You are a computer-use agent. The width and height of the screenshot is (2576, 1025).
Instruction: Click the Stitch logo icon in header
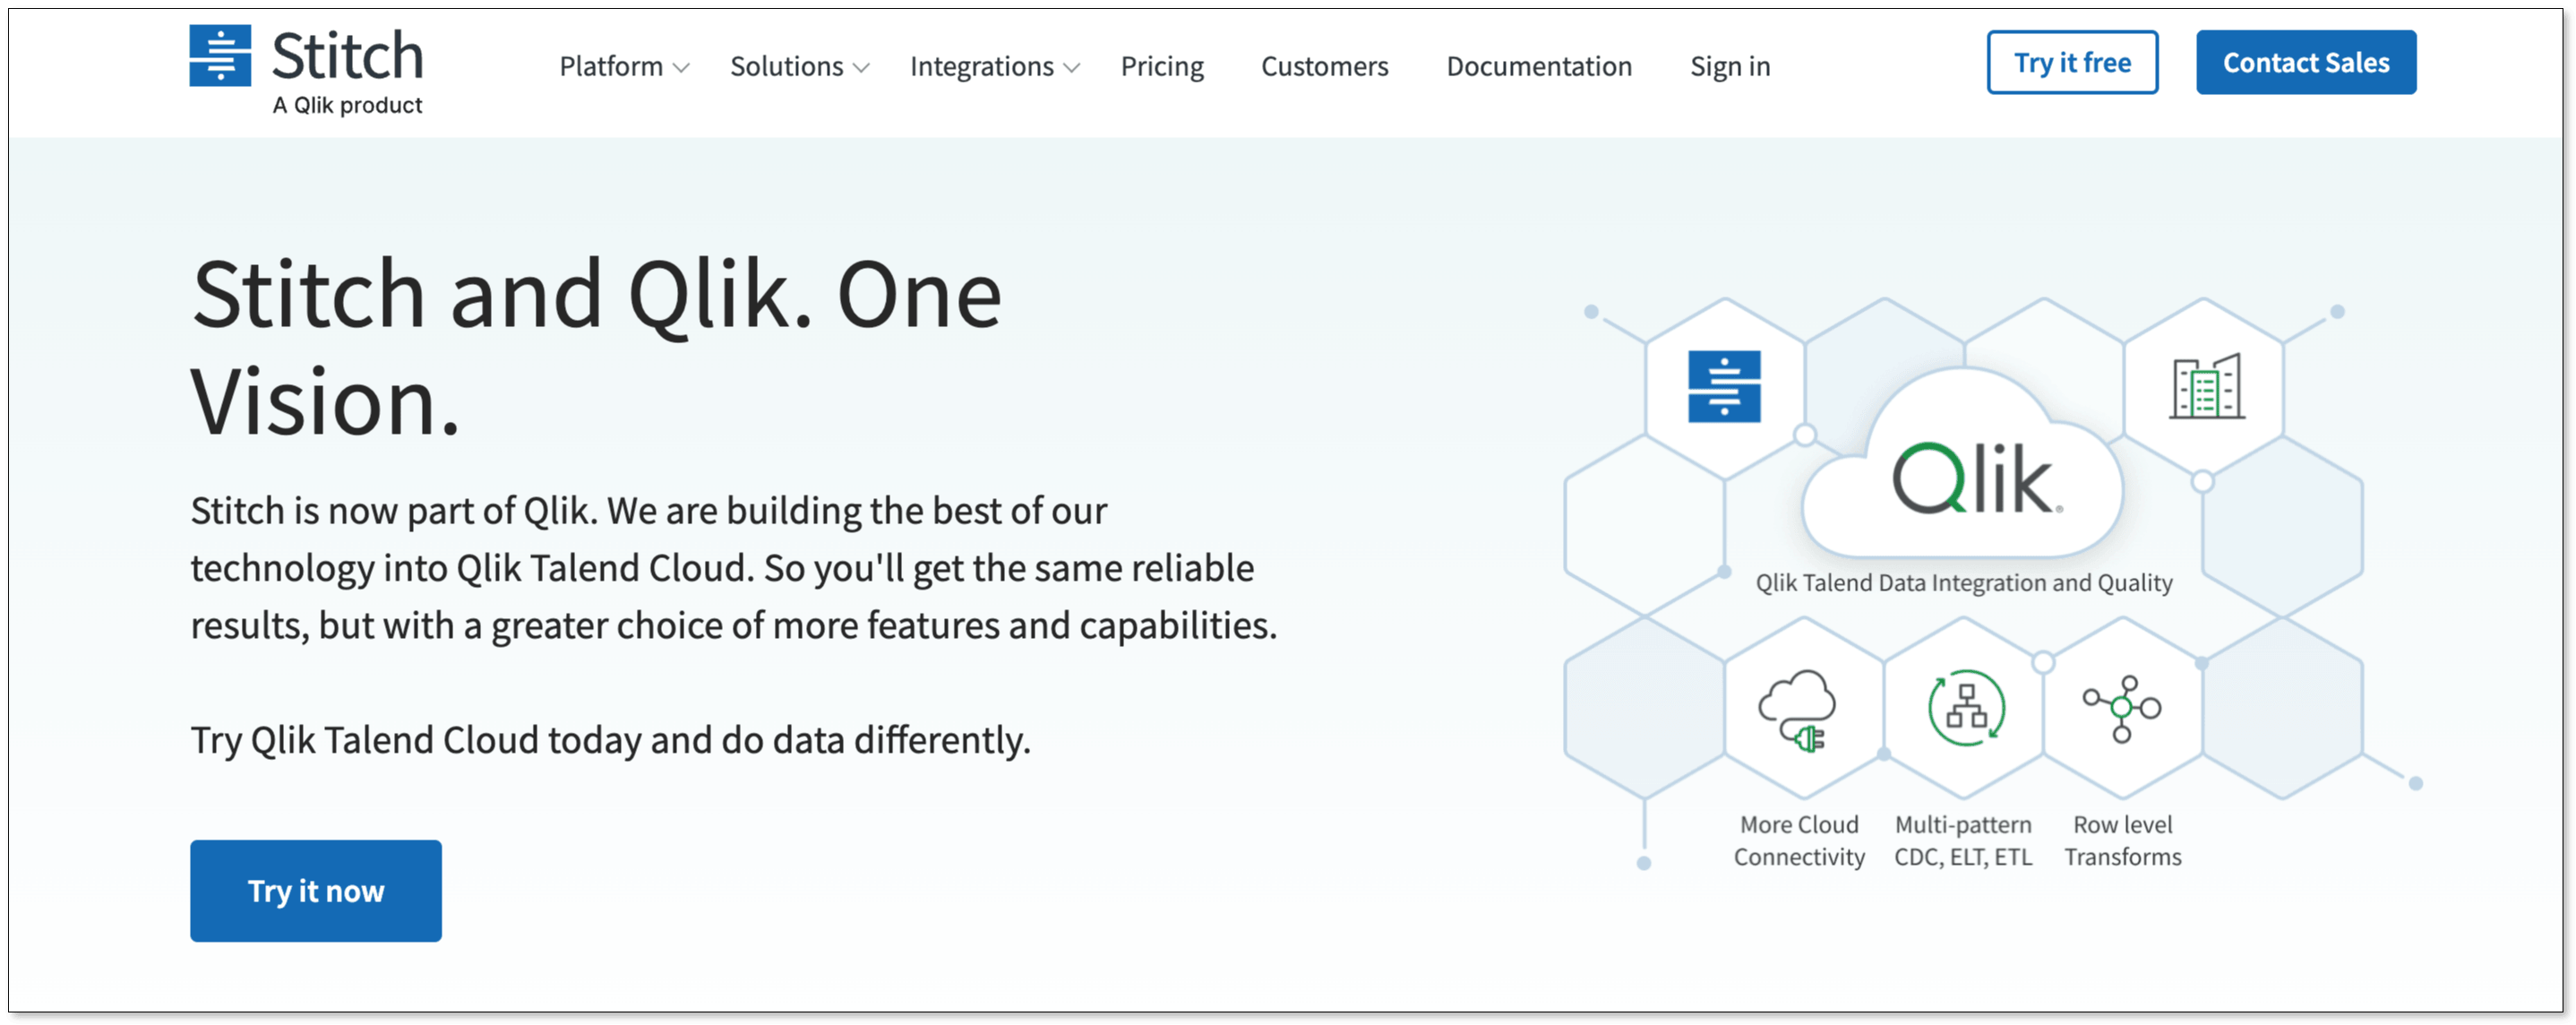(220, 55)
